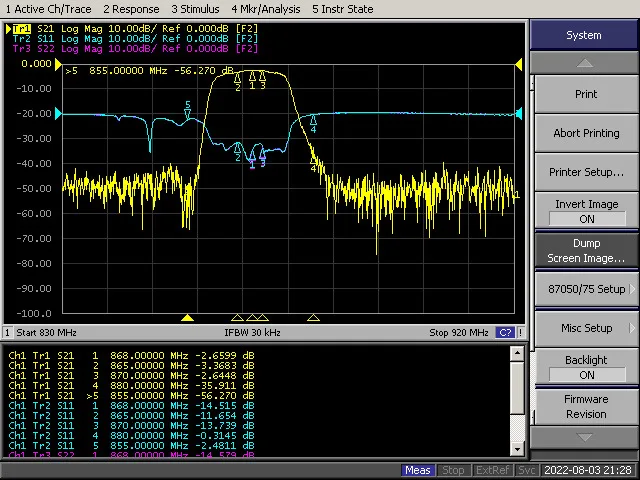Expand the 87050/75 Setup submenu
The width and height of the screenshot is (640, 480).
[x=586, y=289]
